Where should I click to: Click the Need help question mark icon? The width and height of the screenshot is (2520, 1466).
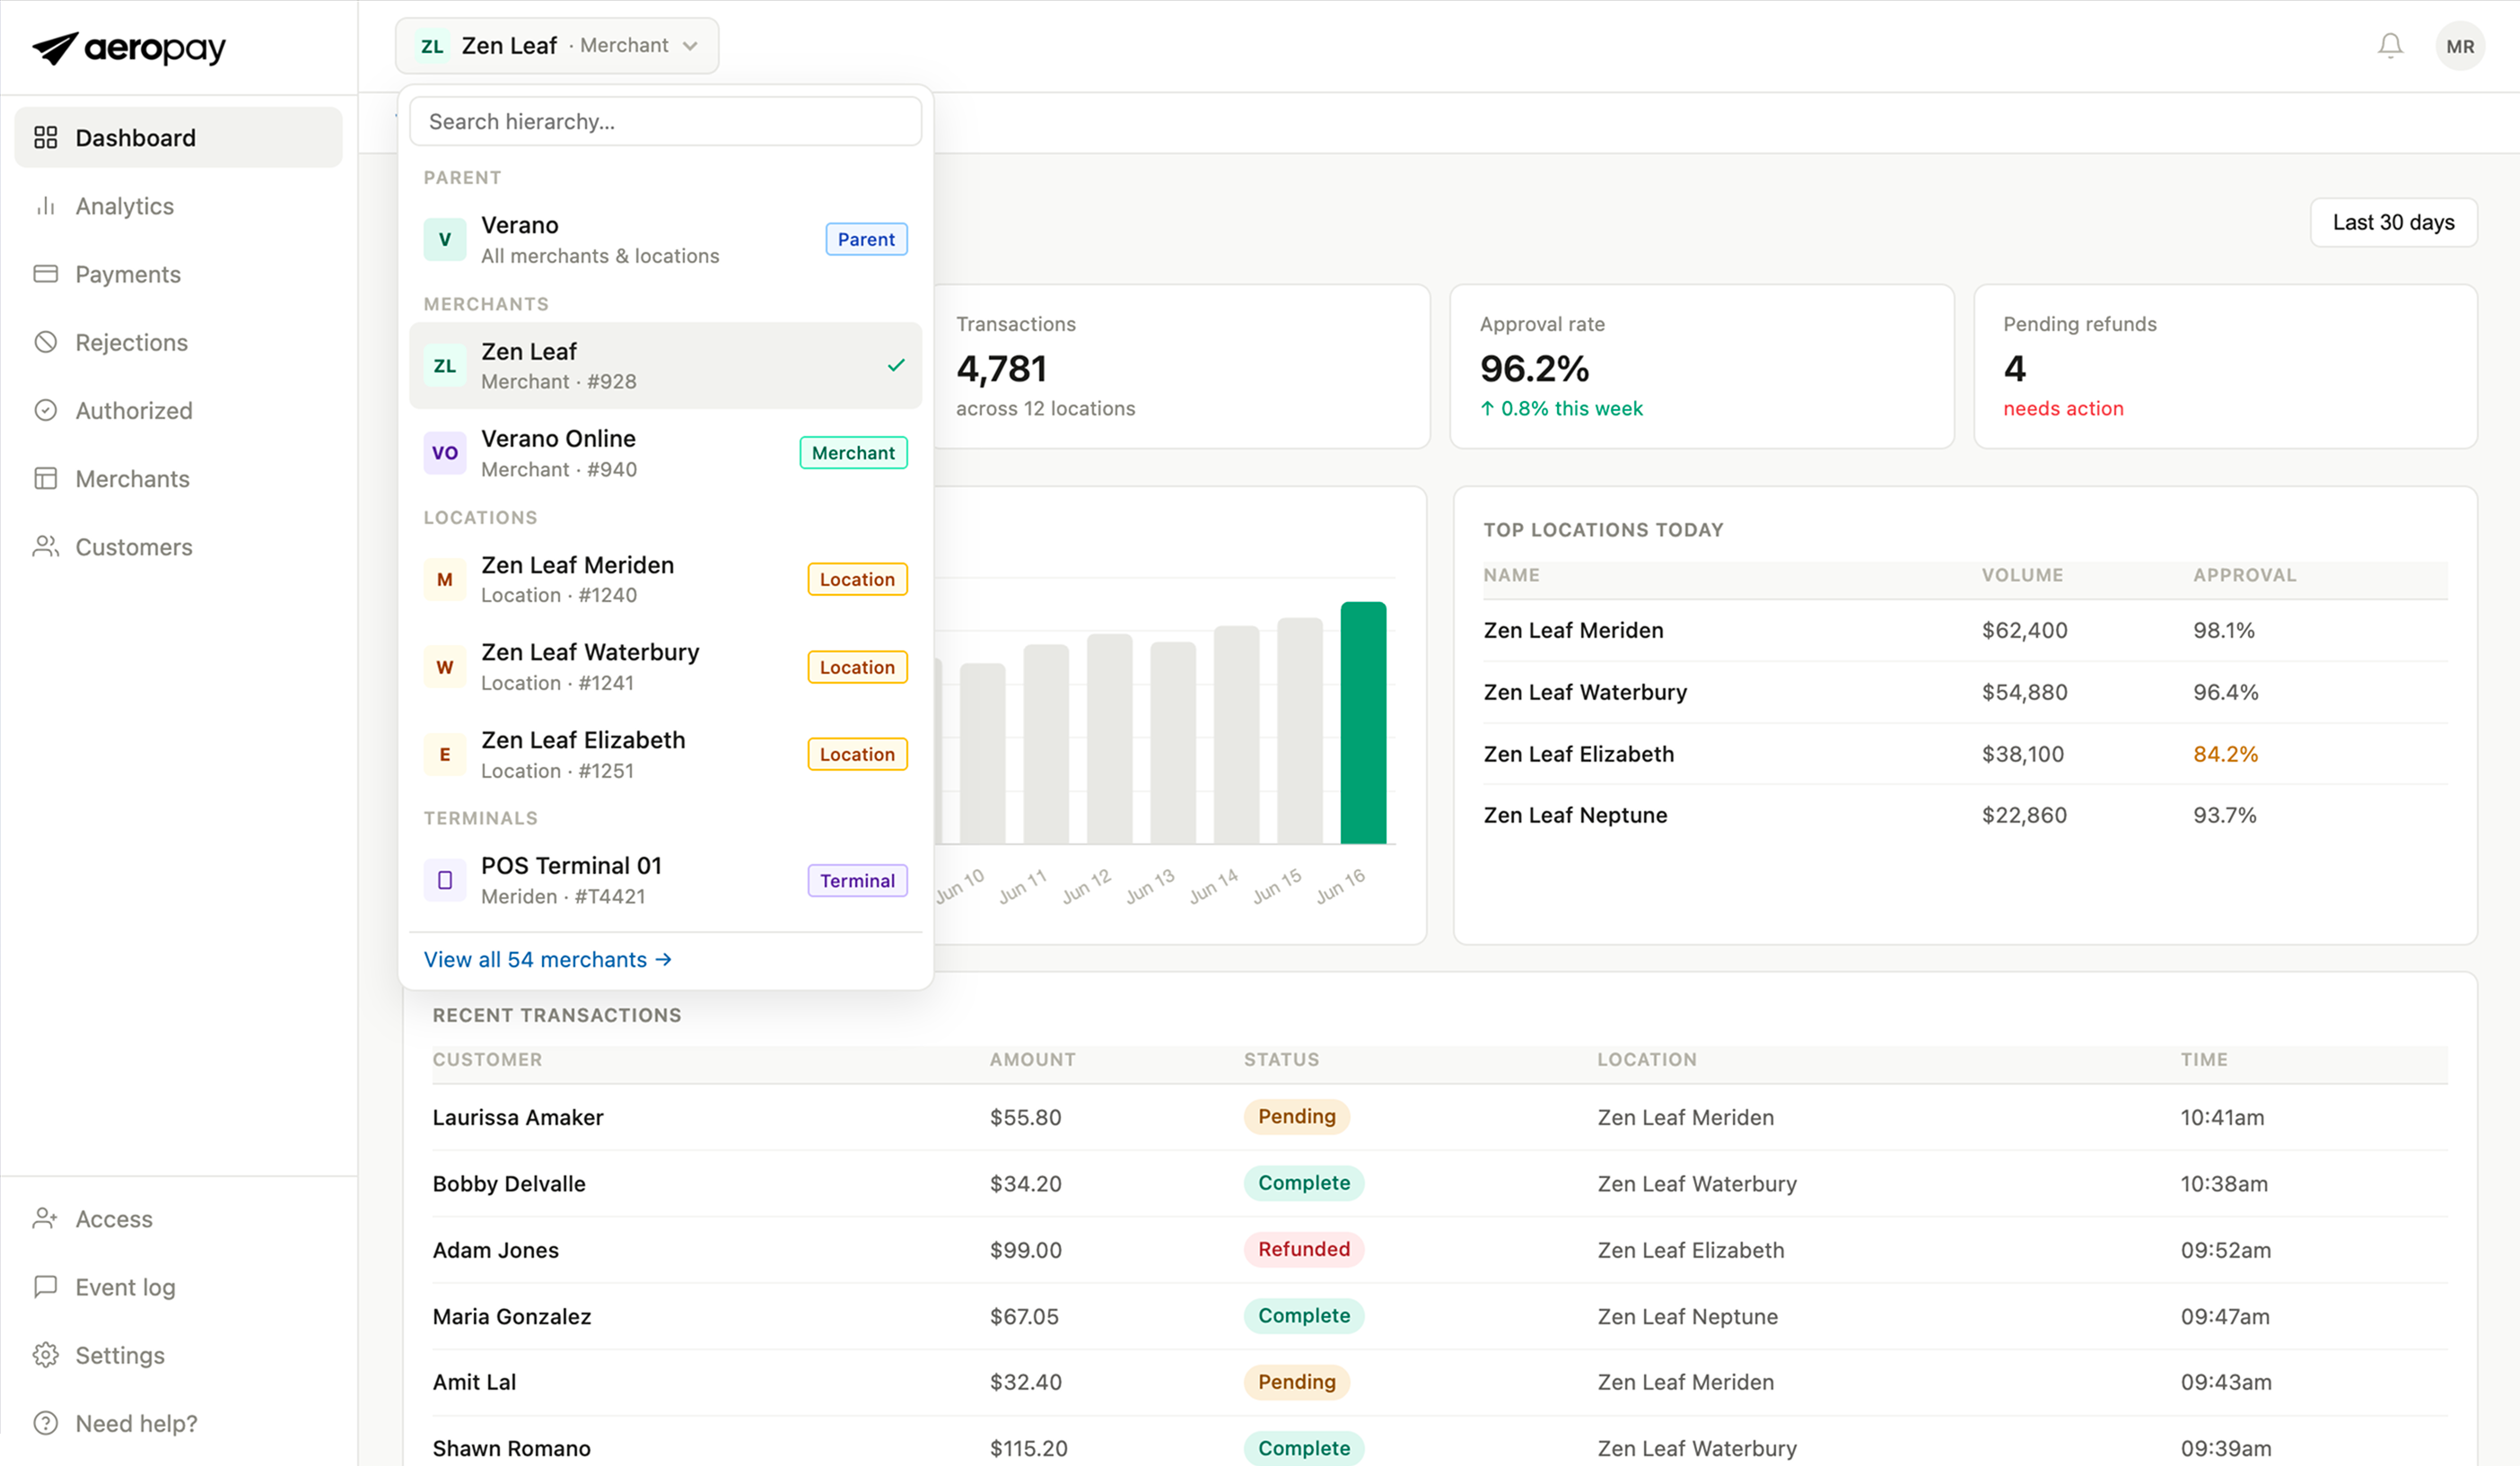46,1423
